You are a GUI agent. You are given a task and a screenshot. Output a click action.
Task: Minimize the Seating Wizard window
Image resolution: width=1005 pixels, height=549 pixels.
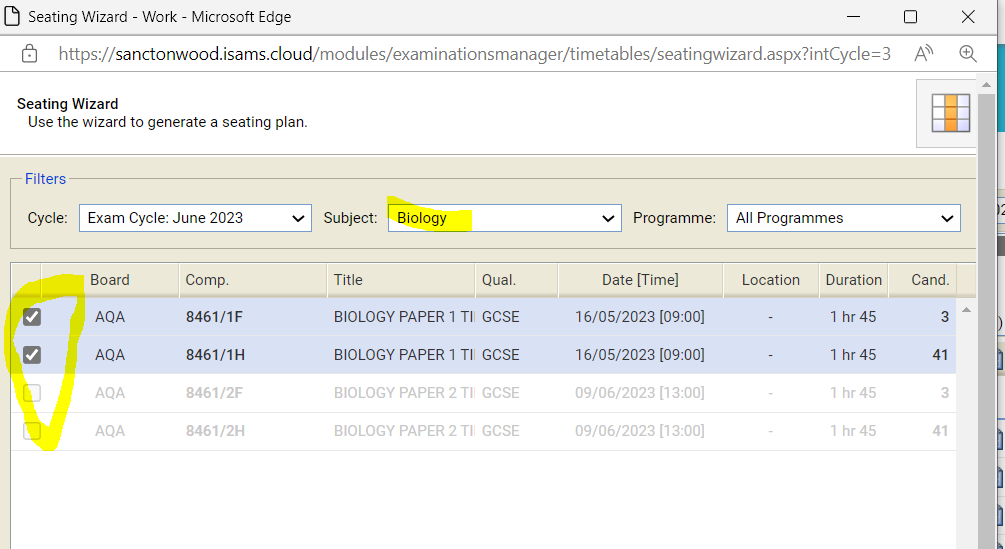click(x=852, y=17)
